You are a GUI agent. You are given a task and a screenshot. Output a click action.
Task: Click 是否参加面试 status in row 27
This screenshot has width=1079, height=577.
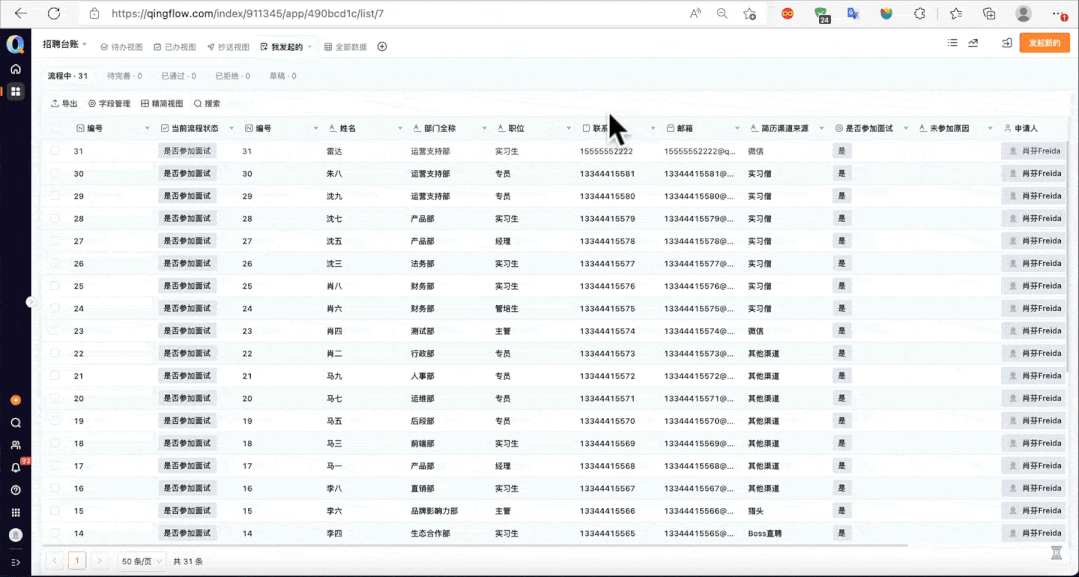[x=187, y=241]
